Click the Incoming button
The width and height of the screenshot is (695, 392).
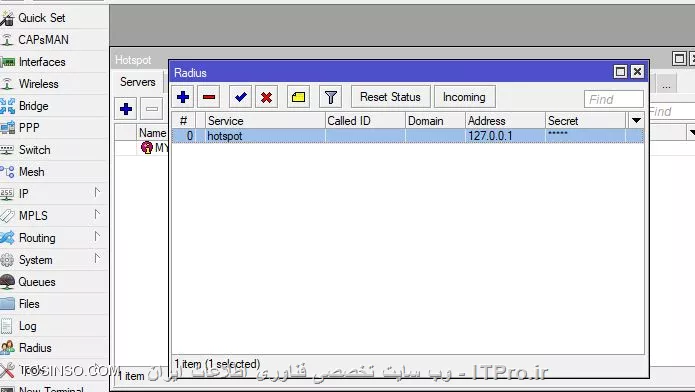point(464,97)
